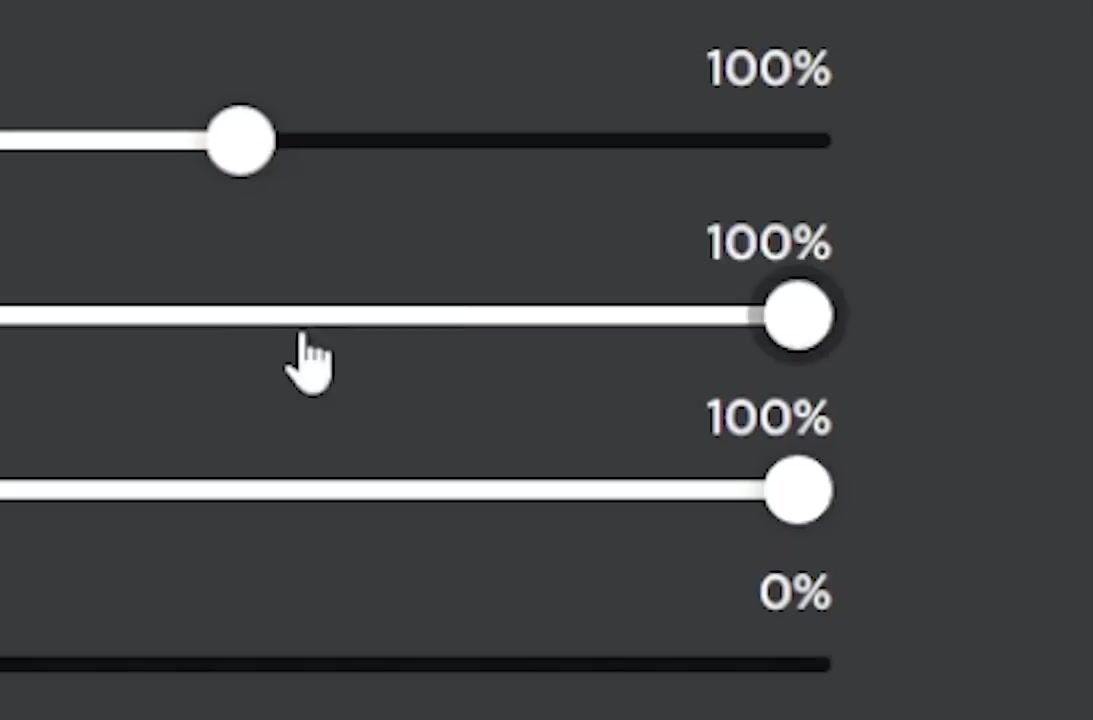Screen dimensions: 1093x720
Task: Click the 0% value label
Action: (x=795, y=592)
